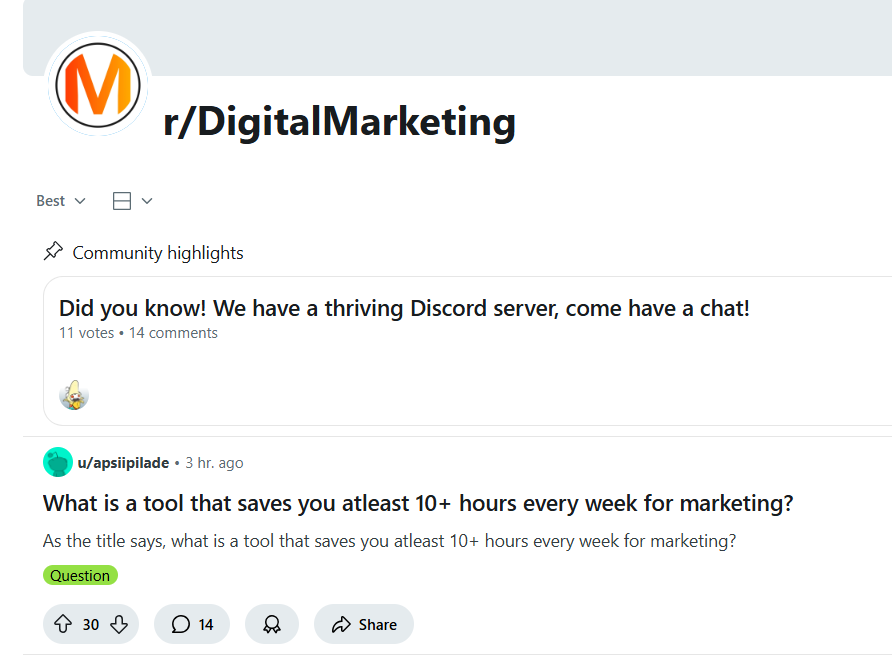Image resolution: width=892 pixels, height=670 pixels.
Task: Click the Share arrow icon
Action: [x=341, y=624]
